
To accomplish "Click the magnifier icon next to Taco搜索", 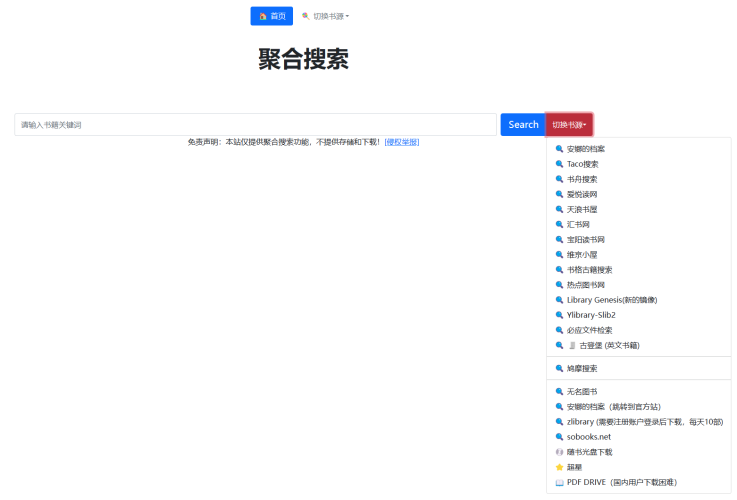I will (559, 164).
